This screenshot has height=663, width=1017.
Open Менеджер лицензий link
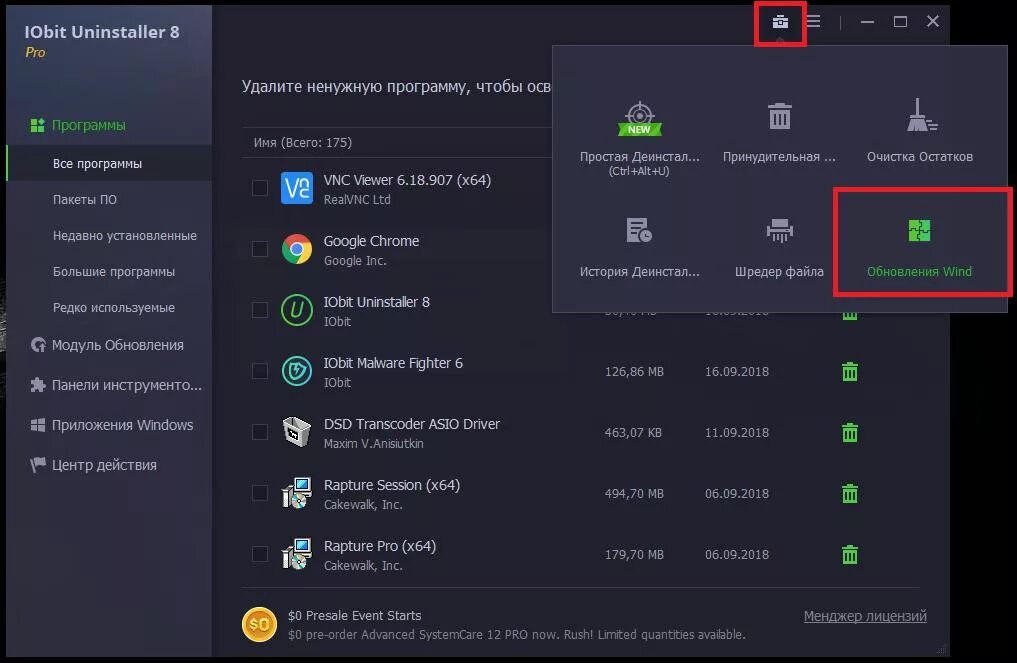tap(865, 616)
